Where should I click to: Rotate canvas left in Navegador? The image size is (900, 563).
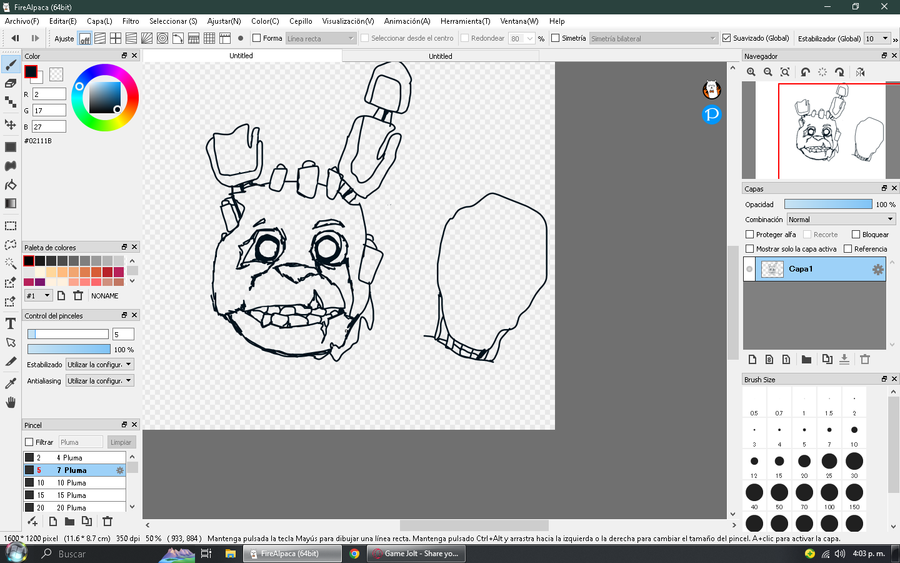click(x=805, y=72)
